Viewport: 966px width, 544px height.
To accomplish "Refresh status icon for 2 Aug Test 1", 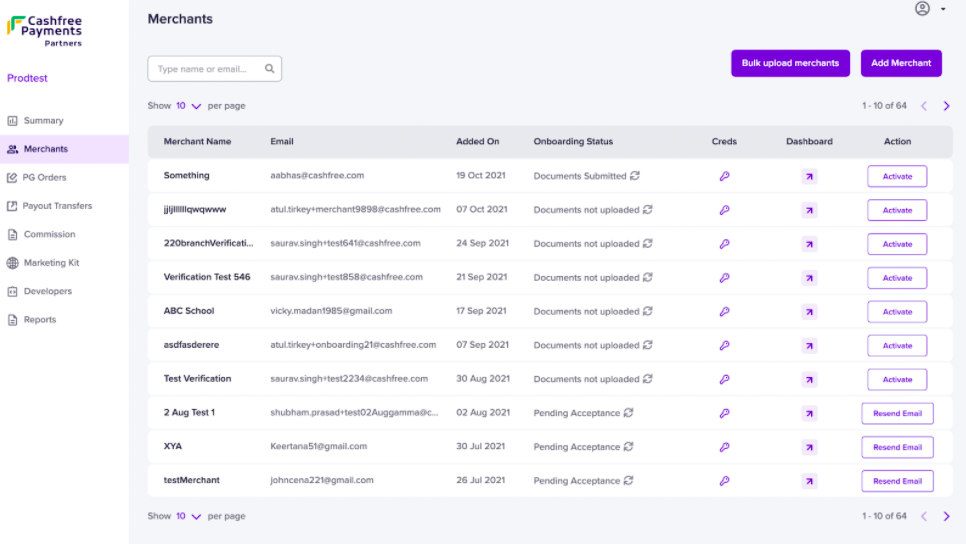I will pyautogui.click(x=628, y=413).
